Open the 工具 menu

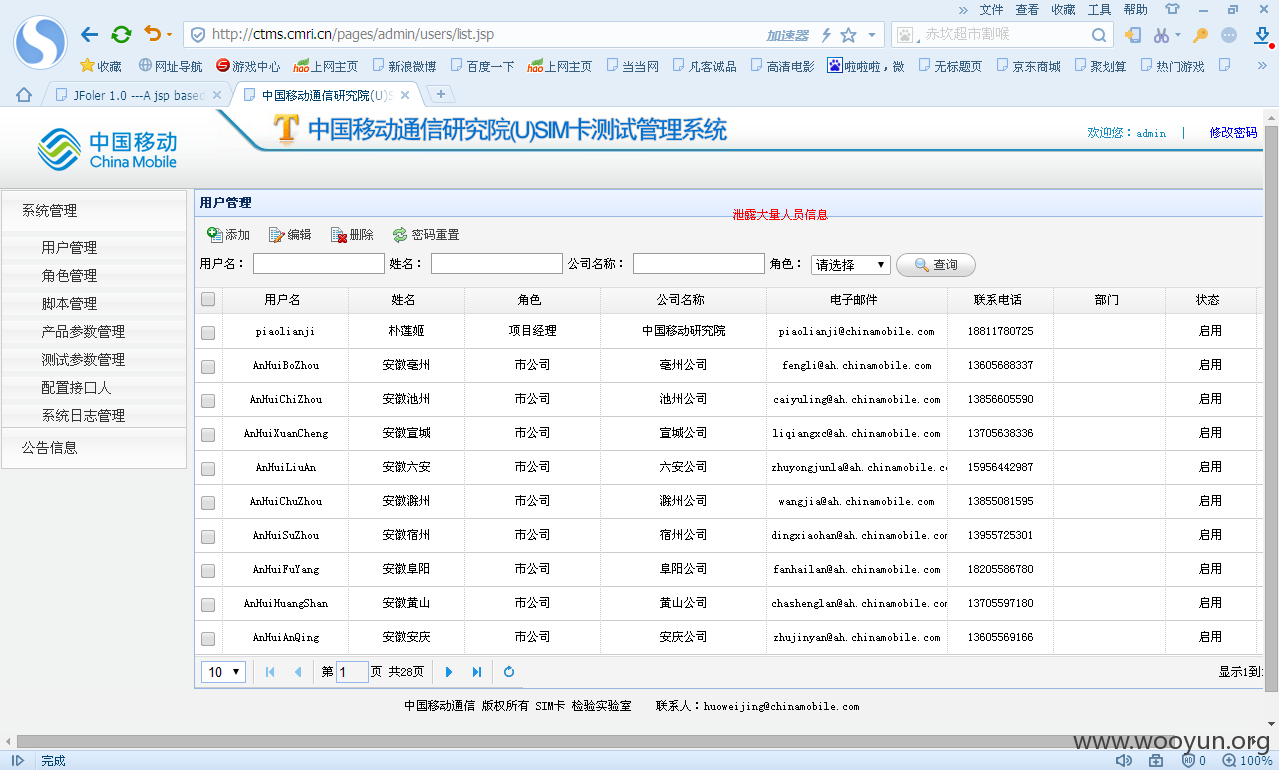click(x=1099, y=9)
